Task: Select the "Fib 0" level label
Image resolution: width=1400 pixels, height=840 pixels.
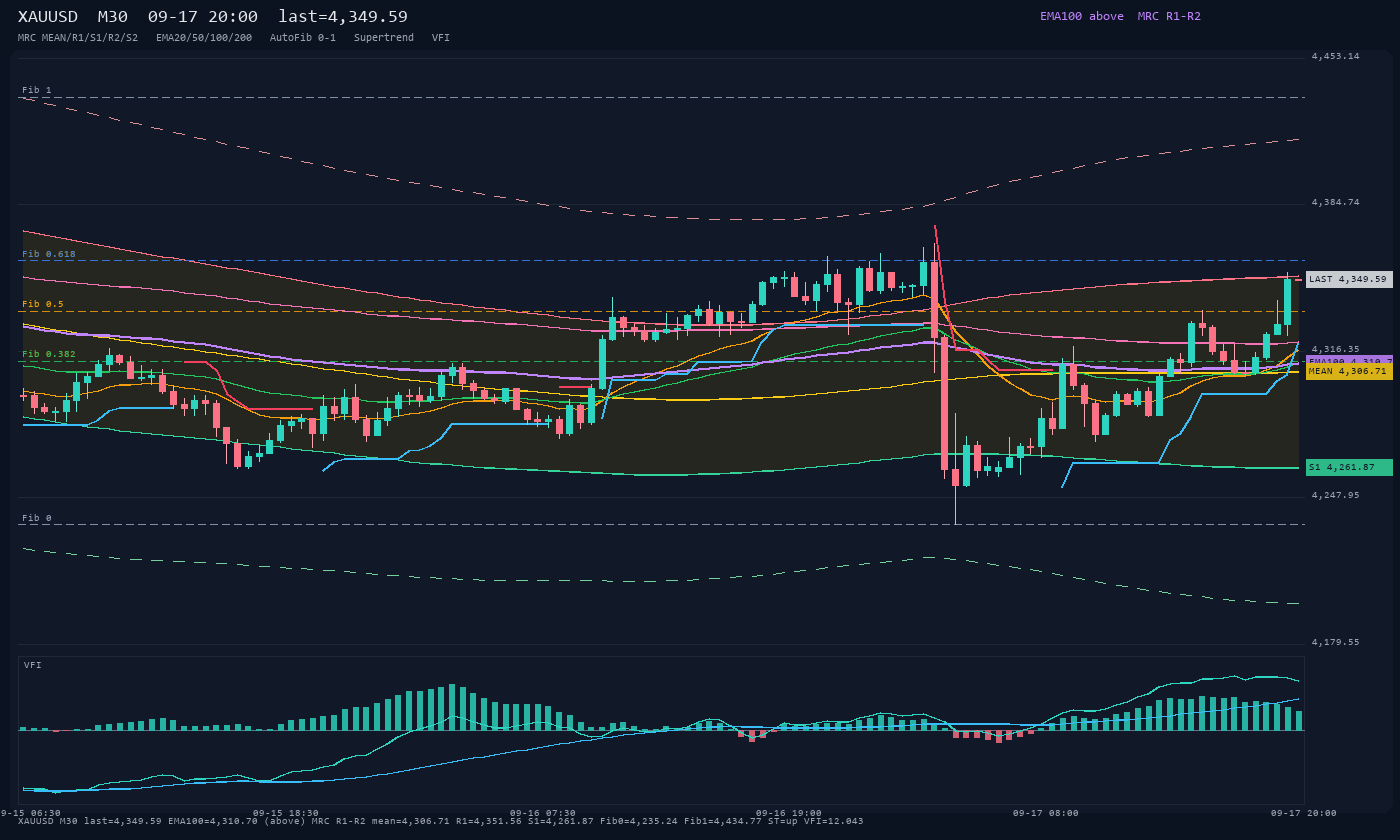Action: (x=37, y=518)
